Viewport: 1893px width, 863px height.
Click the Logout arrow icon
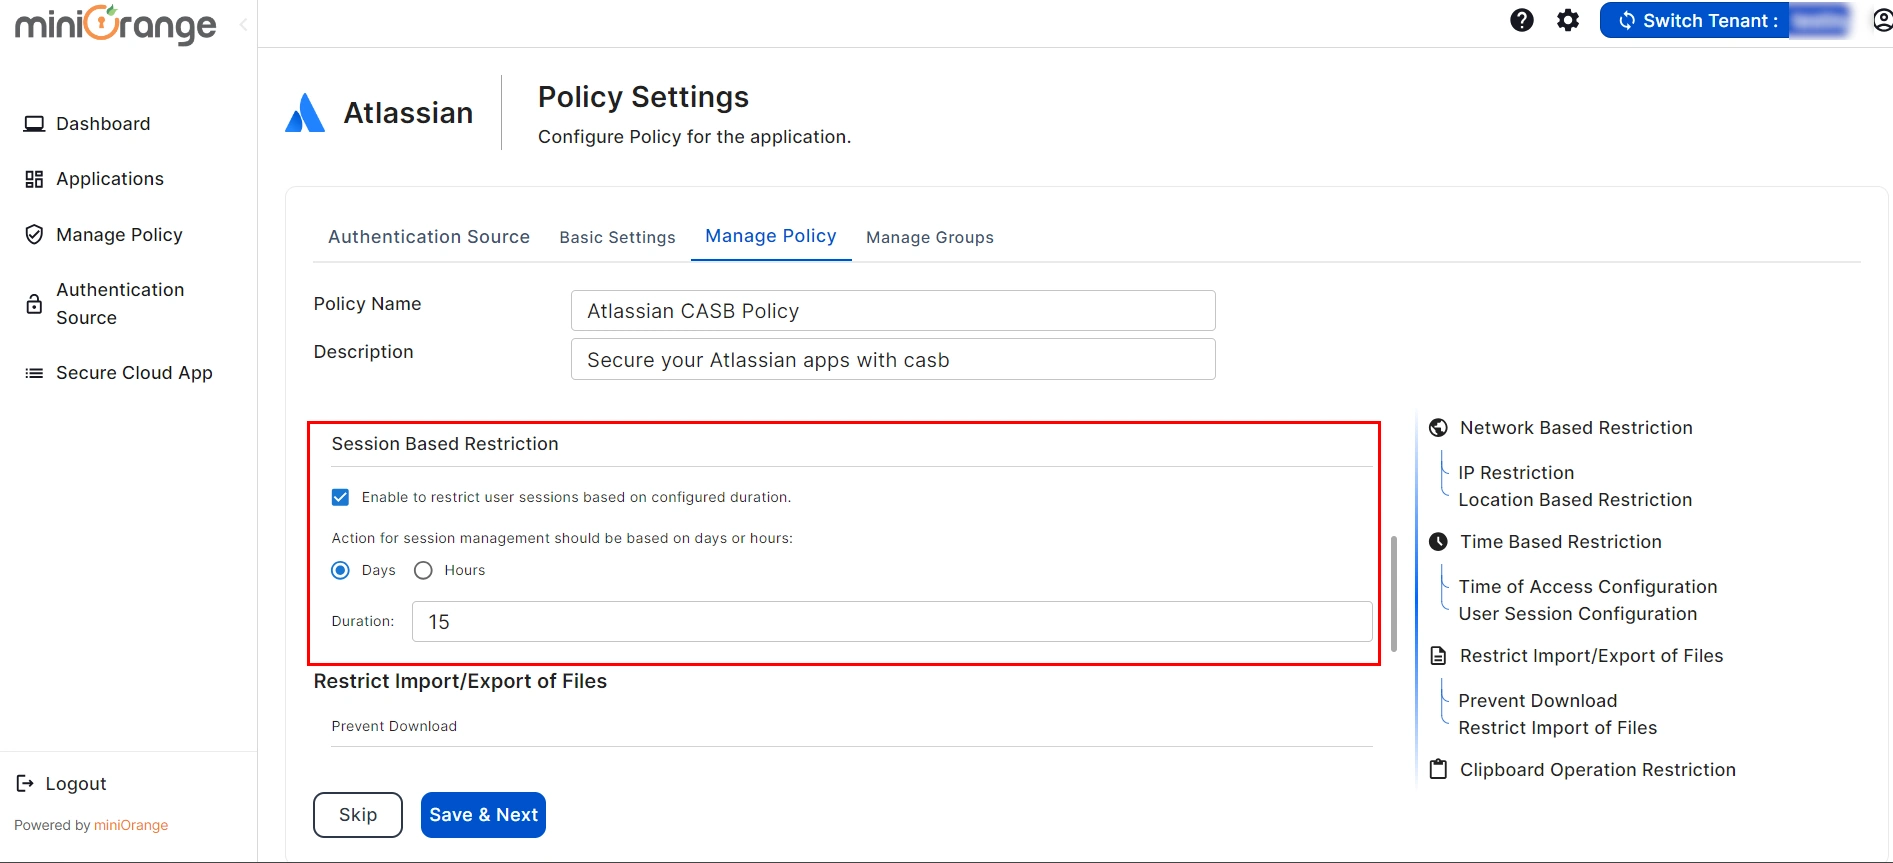pos(25,784)
